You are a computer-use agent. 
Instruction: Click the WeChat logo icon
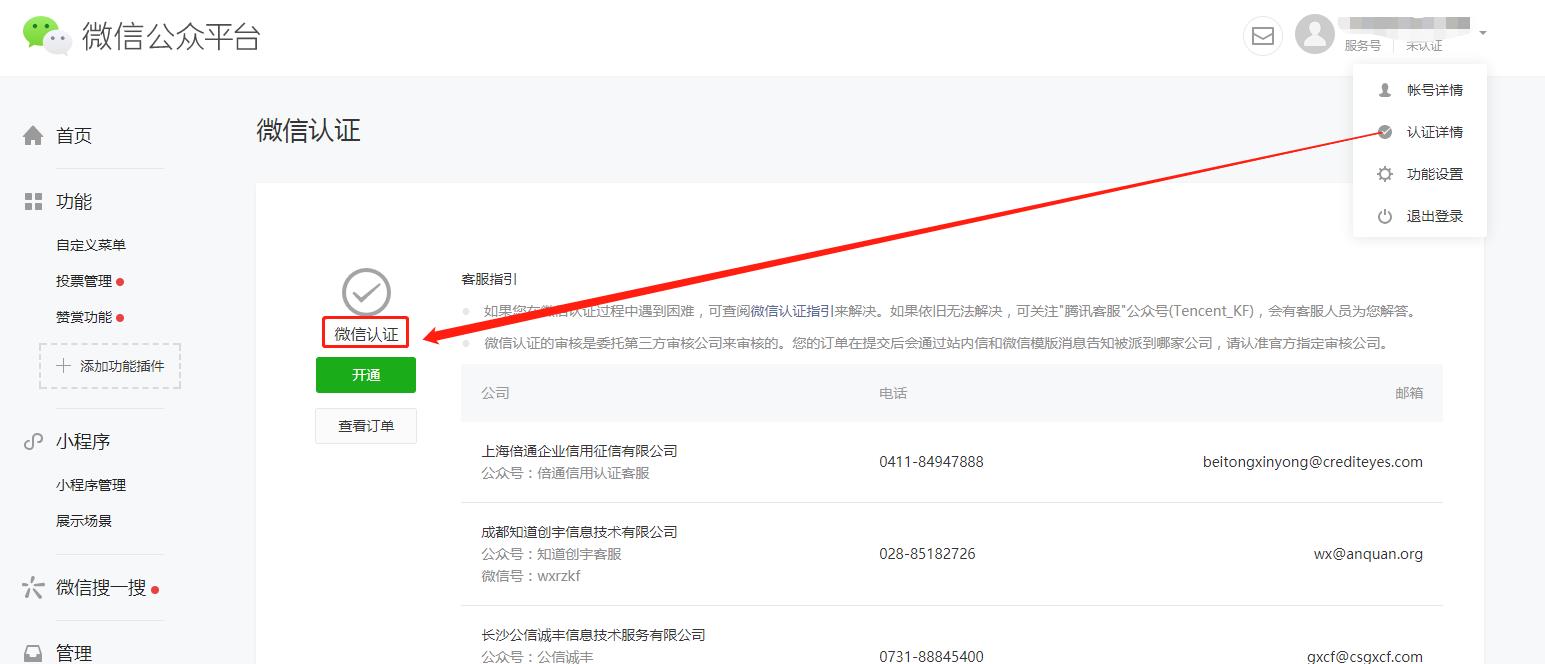coord(47,36)
